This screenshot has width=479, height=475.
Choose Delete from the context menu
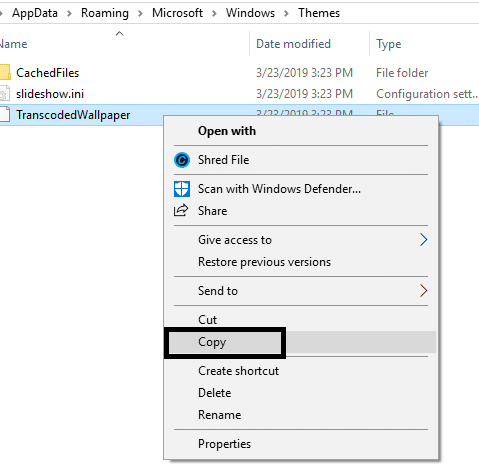coord(301,393)
